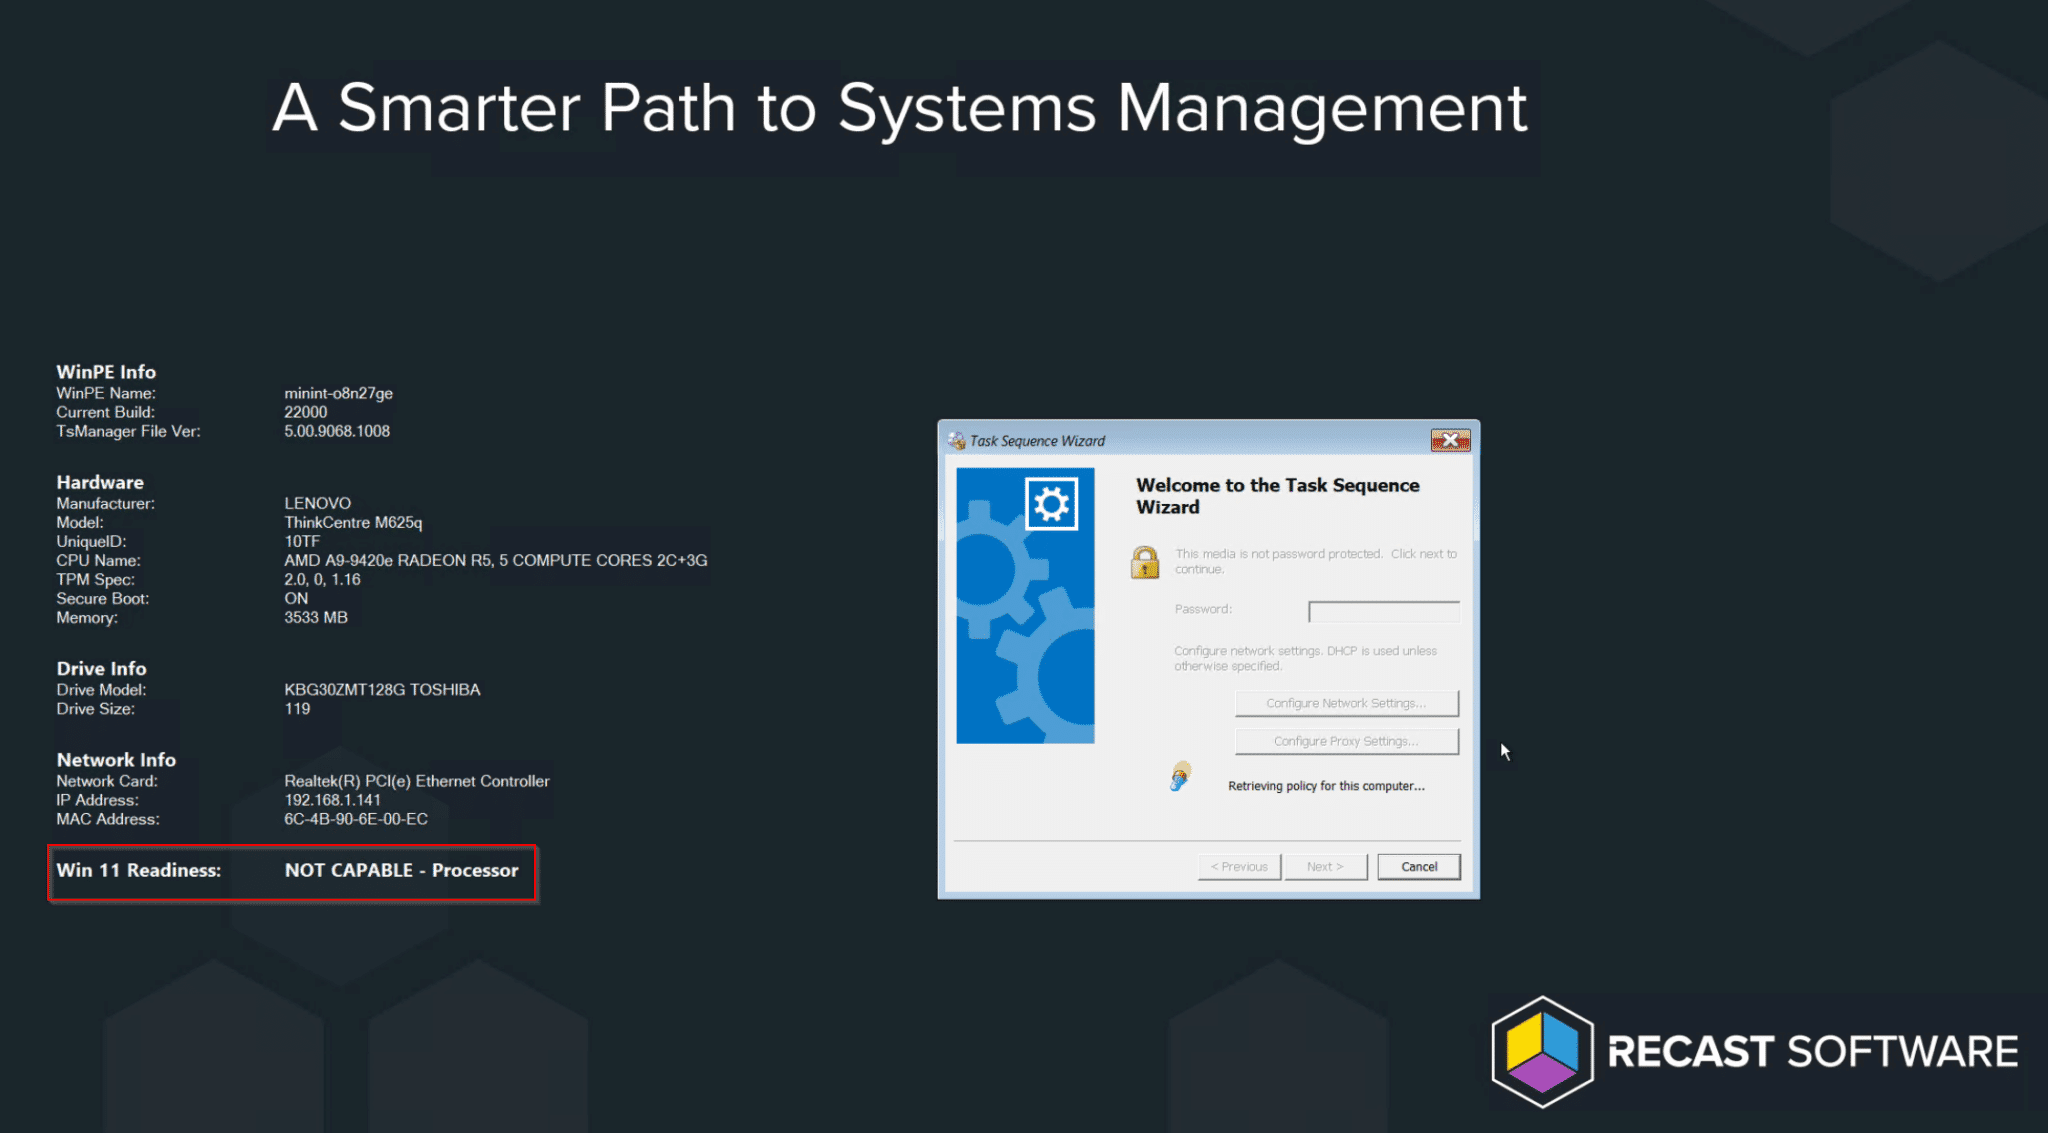The height and width of the screenshot is (1133, 2048).
Task: Click the Recast Software cube logo
Action: 1542,1051
